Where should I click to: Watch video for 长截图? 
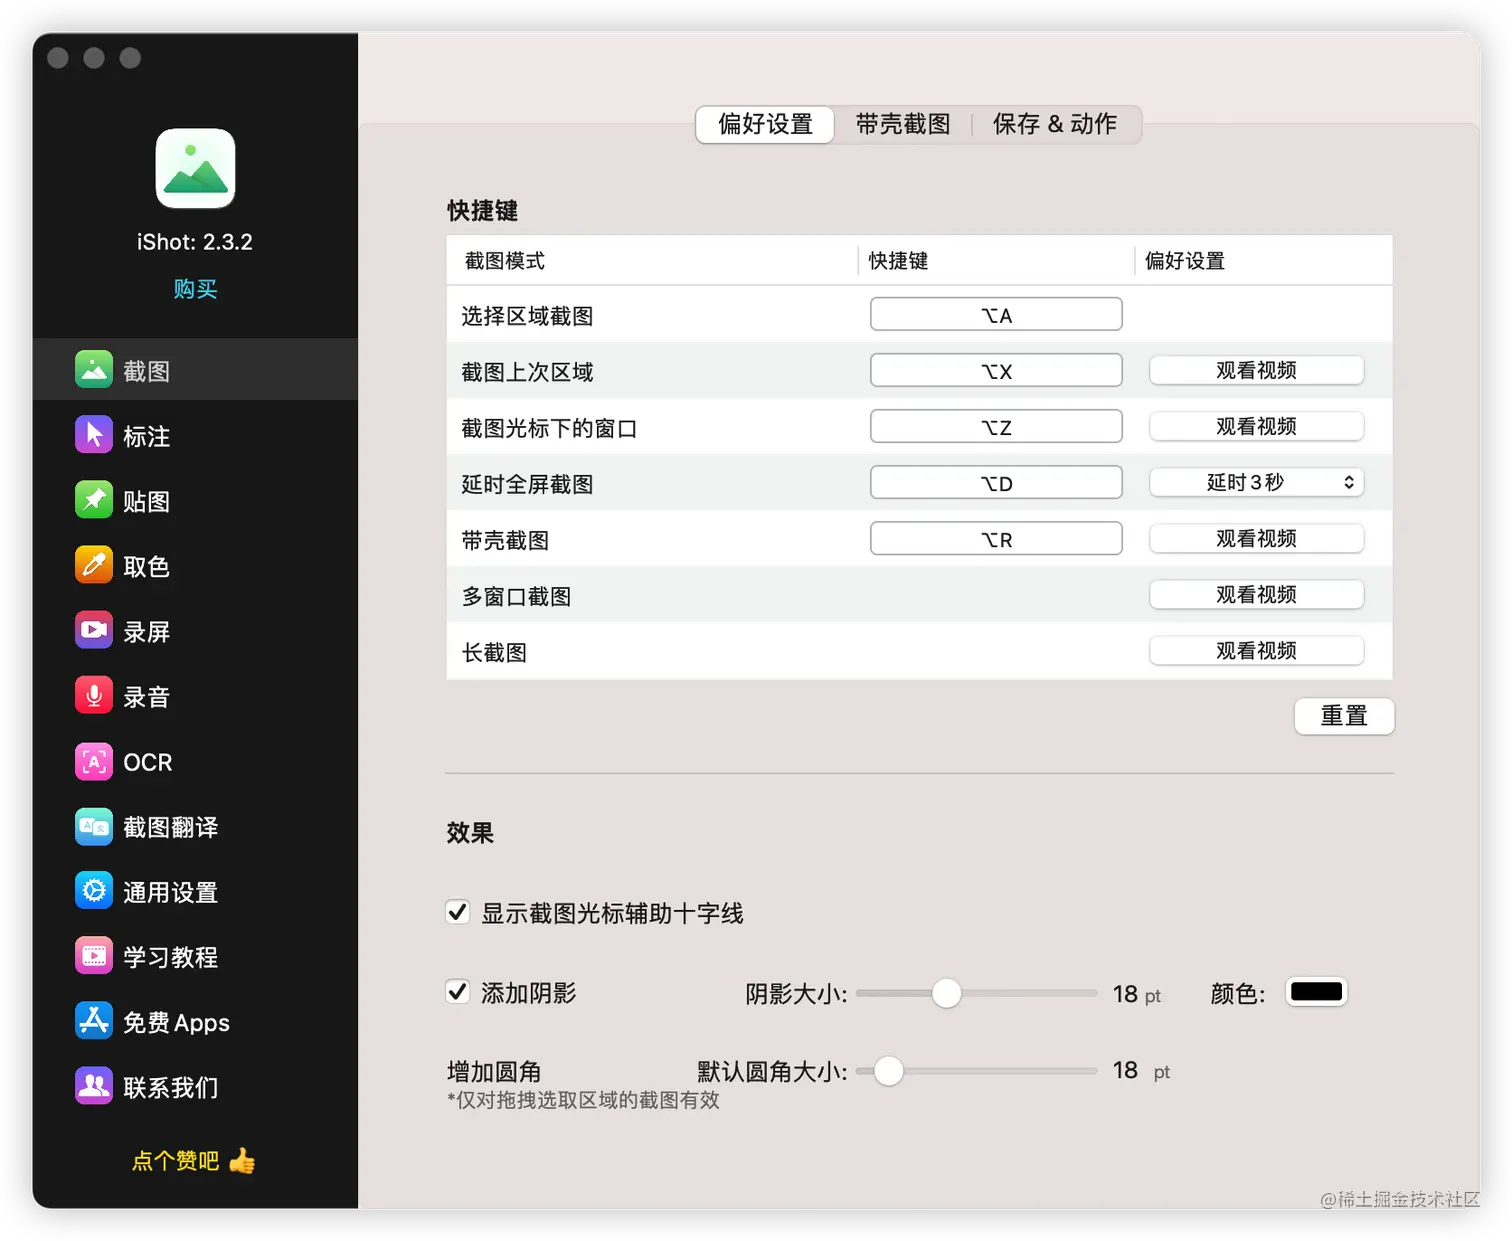tap(1256, 651)
